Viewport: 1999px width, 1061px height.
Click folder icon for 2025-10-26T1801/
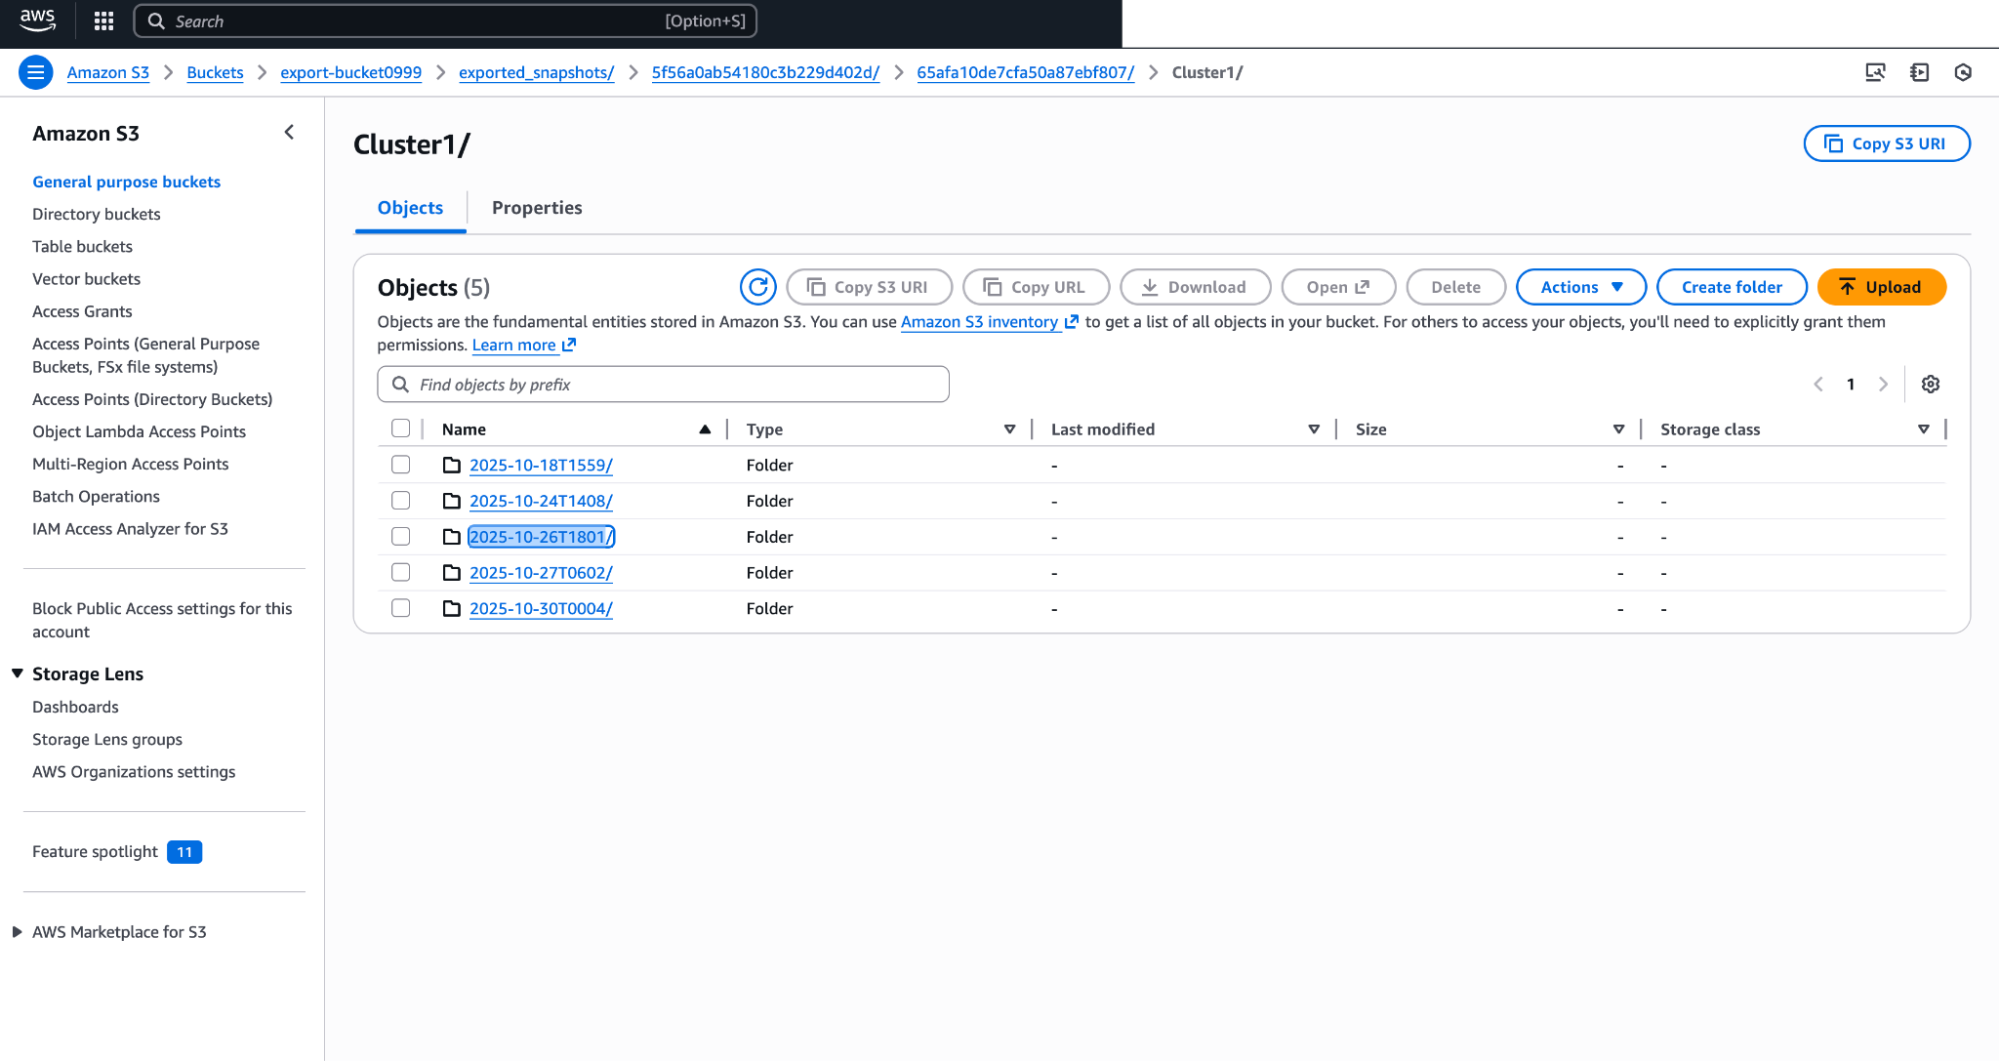[452, 537]
